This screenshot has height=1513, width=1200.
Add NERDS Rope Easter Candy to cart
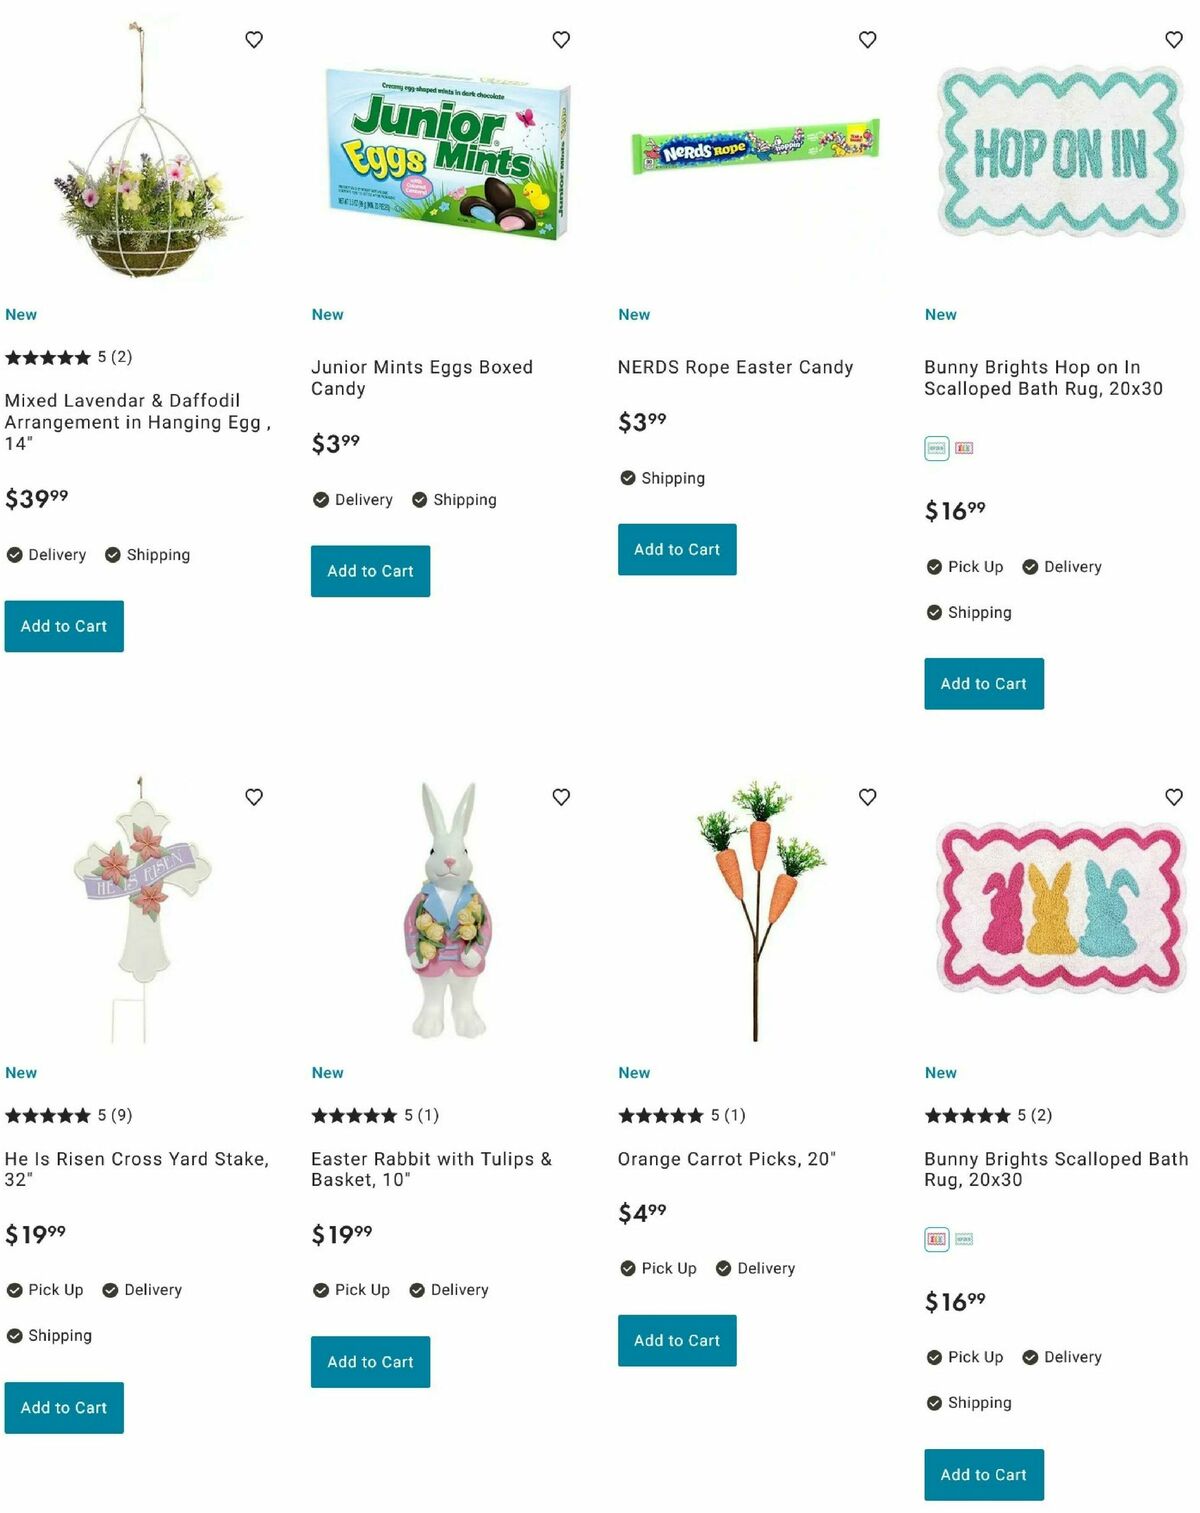pos(677,549)
